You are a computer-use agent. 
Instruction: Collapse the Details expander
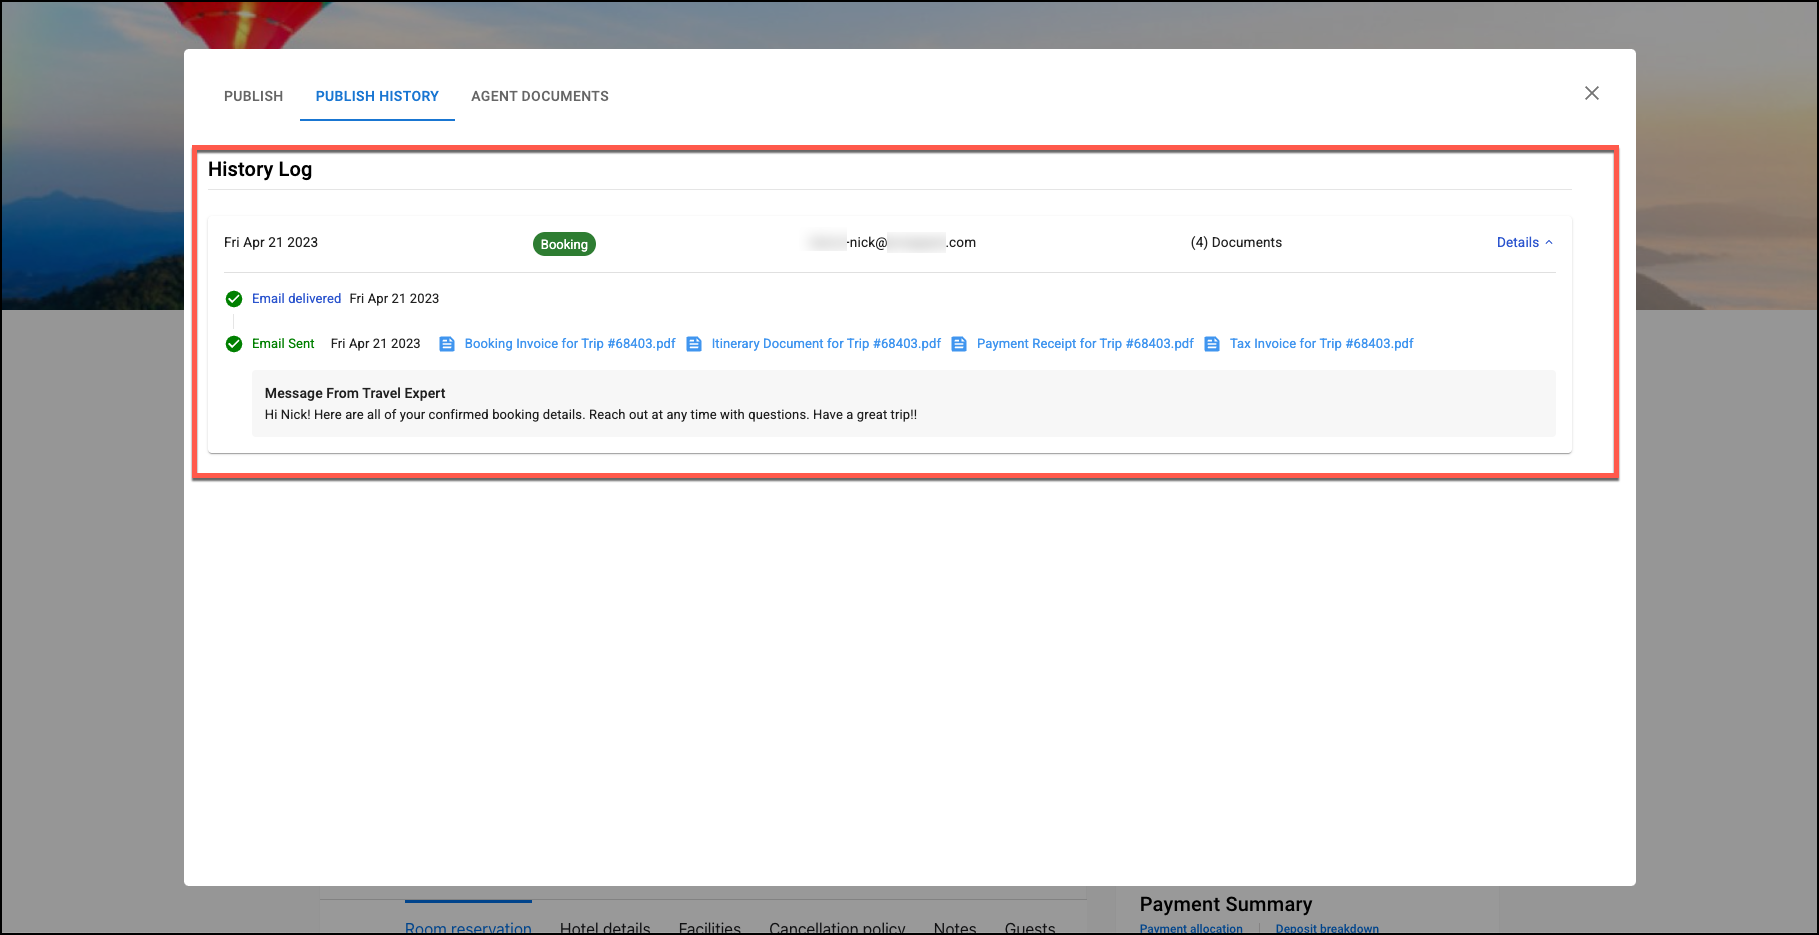pos(1524,242)
